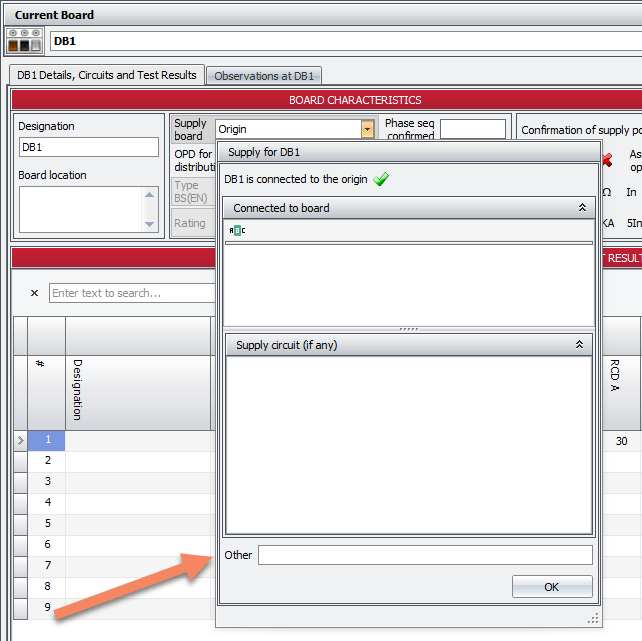Click the green checkmark origin status icon
The width and height of the screenshot is (642, 641).
click(x=380, y=180)
